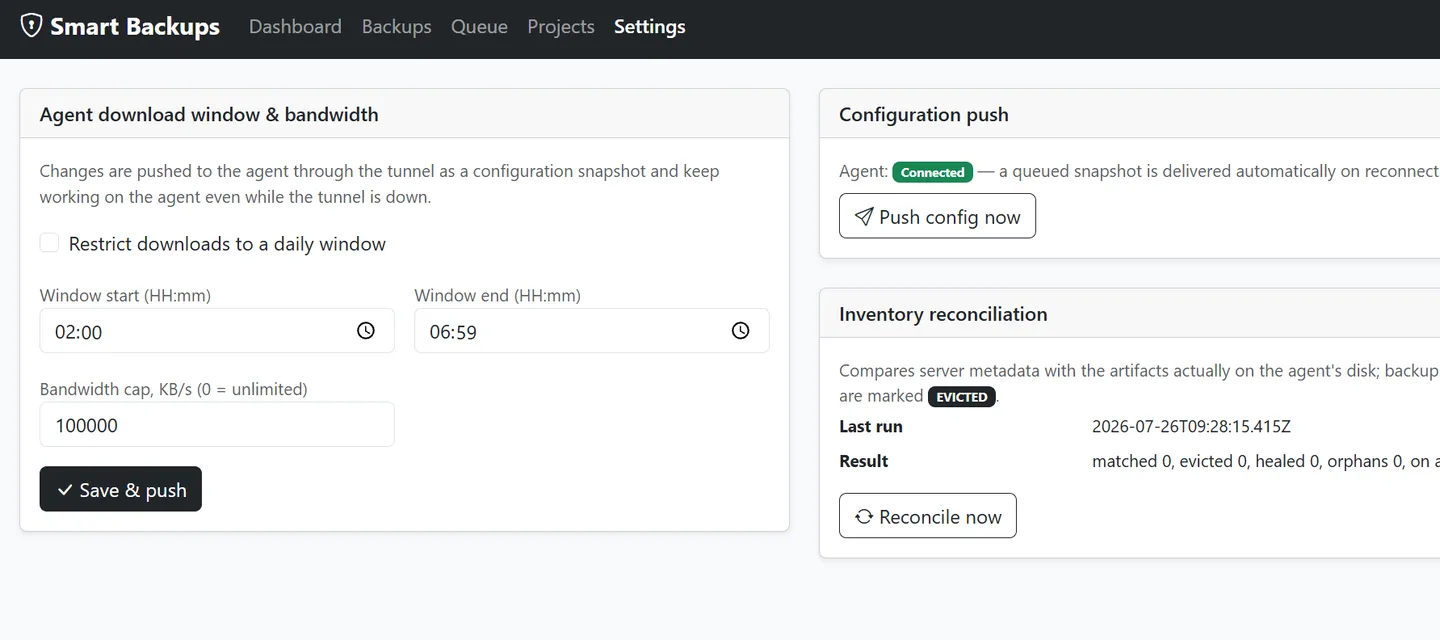Start reconciliation with Reconcile now
This screenshot has height=640, width=1440.
click(x=928, y=516)
